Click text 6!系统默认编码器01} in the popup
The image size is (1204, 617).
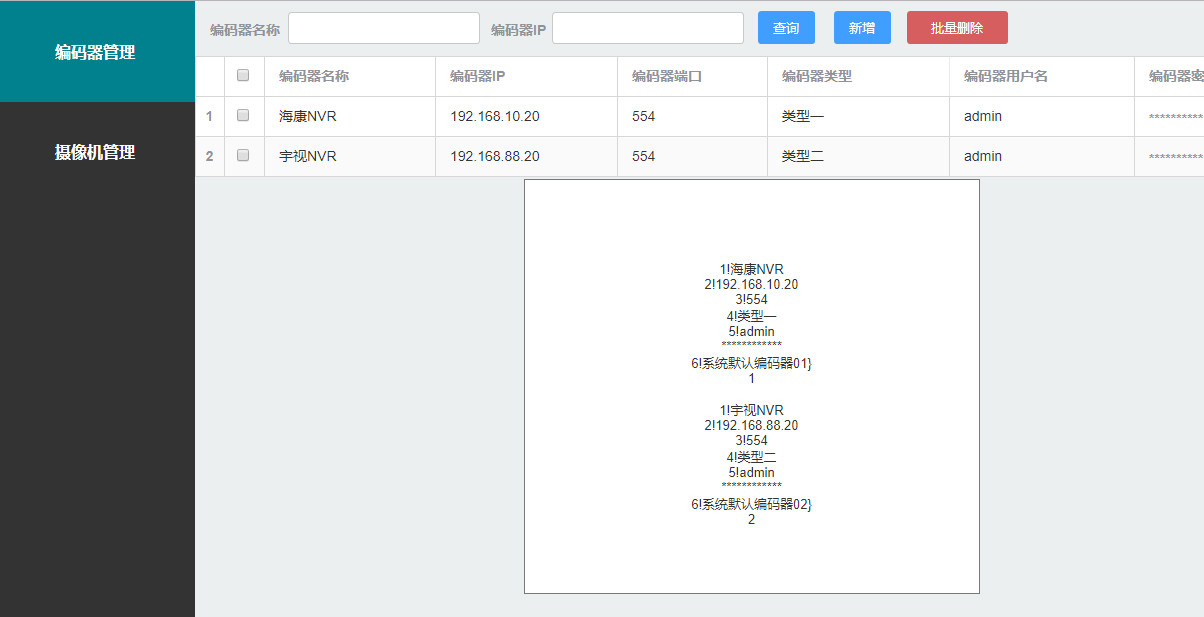click(751, 363)
